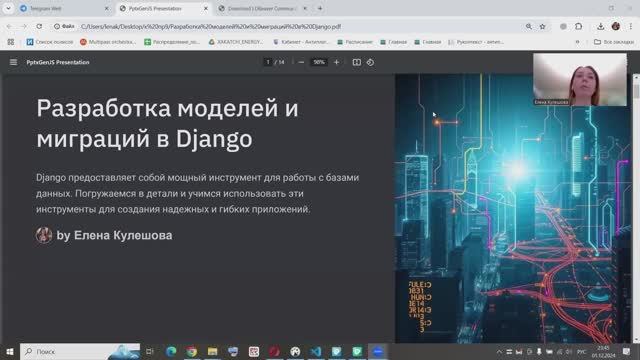Click the speaker webcam thumbnail

click(580, 80)
